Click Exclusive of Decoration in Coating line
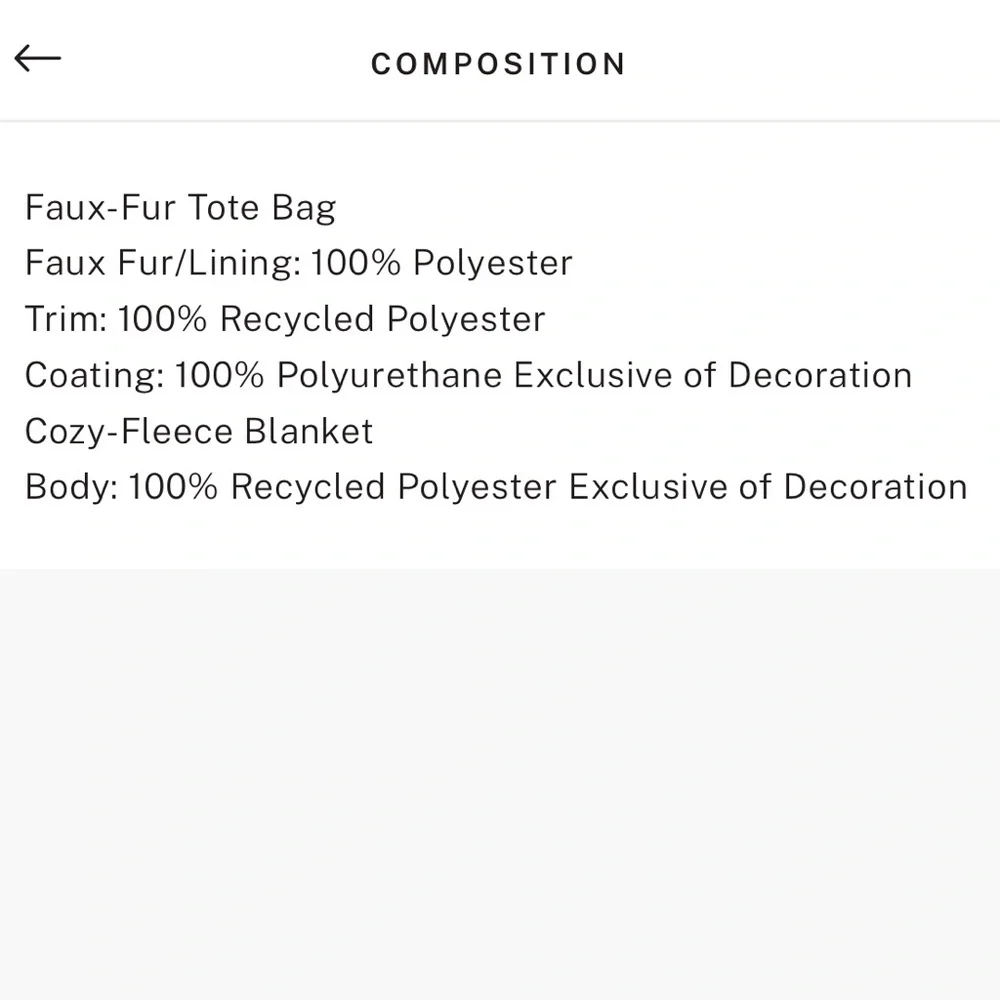 point(712,376)
